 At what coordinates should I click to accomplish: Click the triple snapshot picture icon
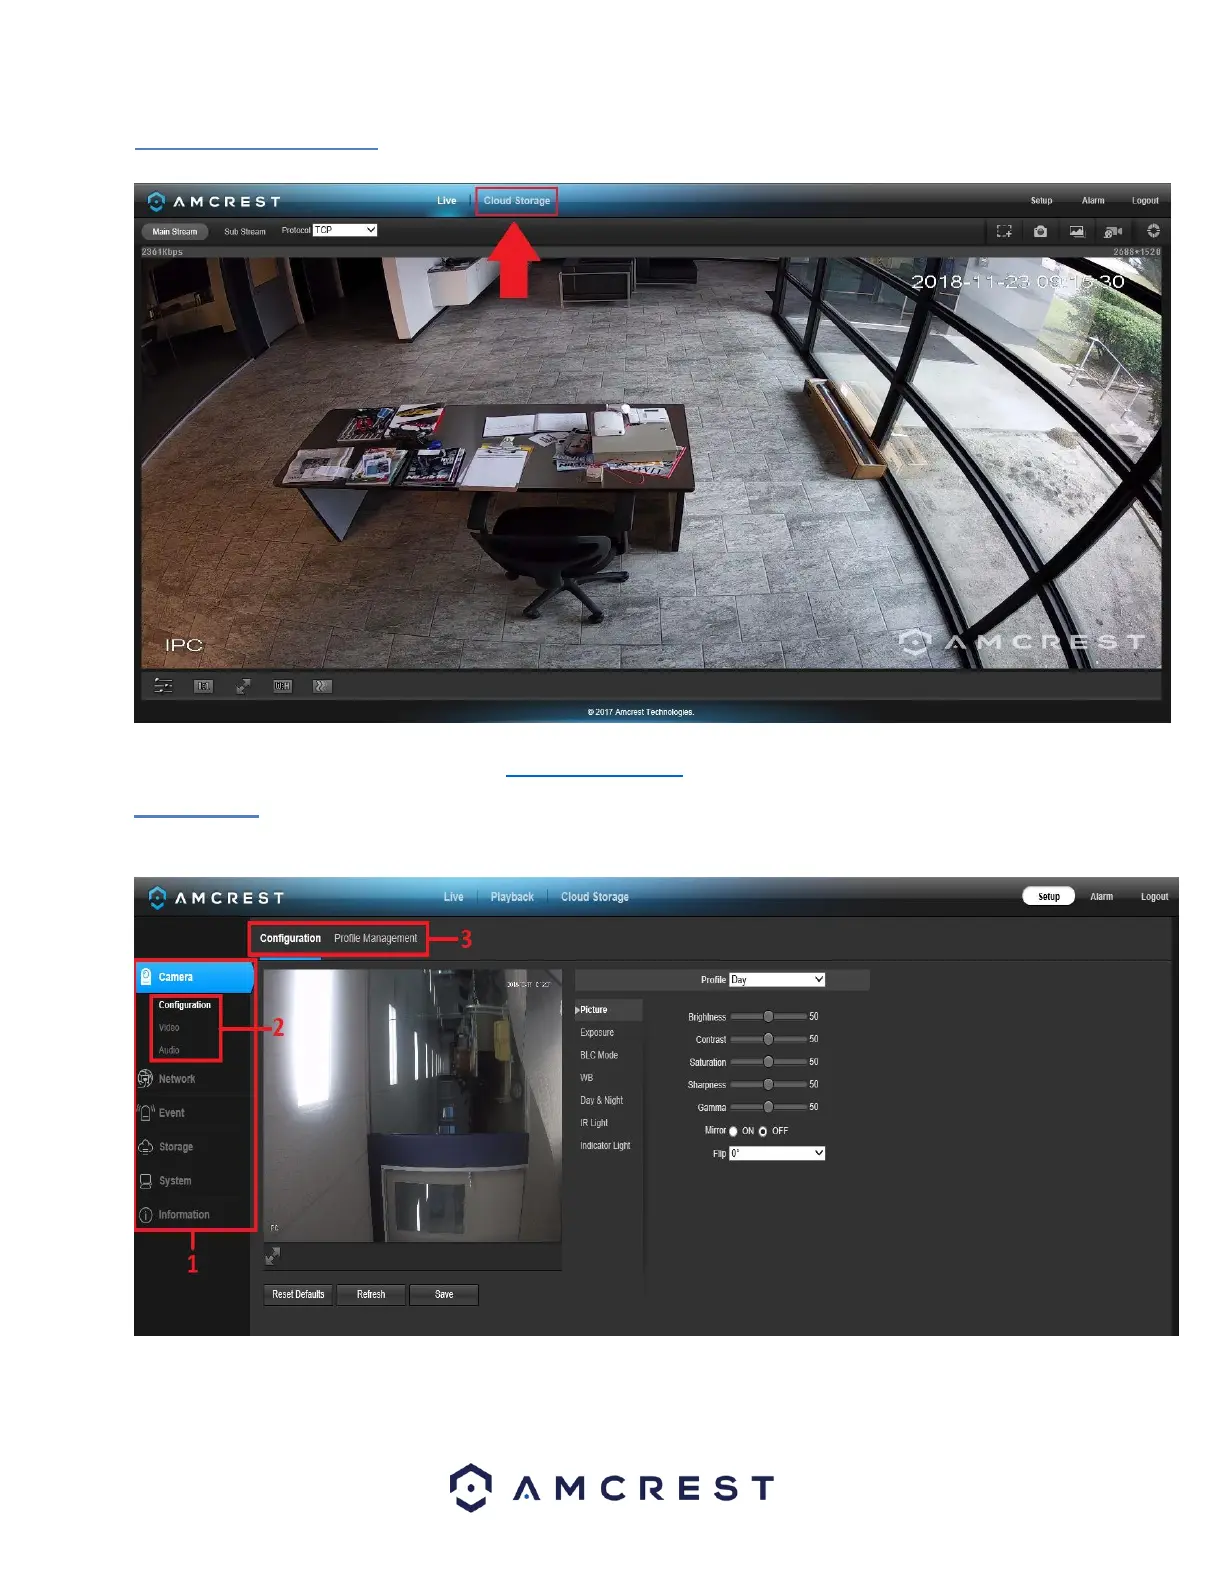[x=1076, y=231]
